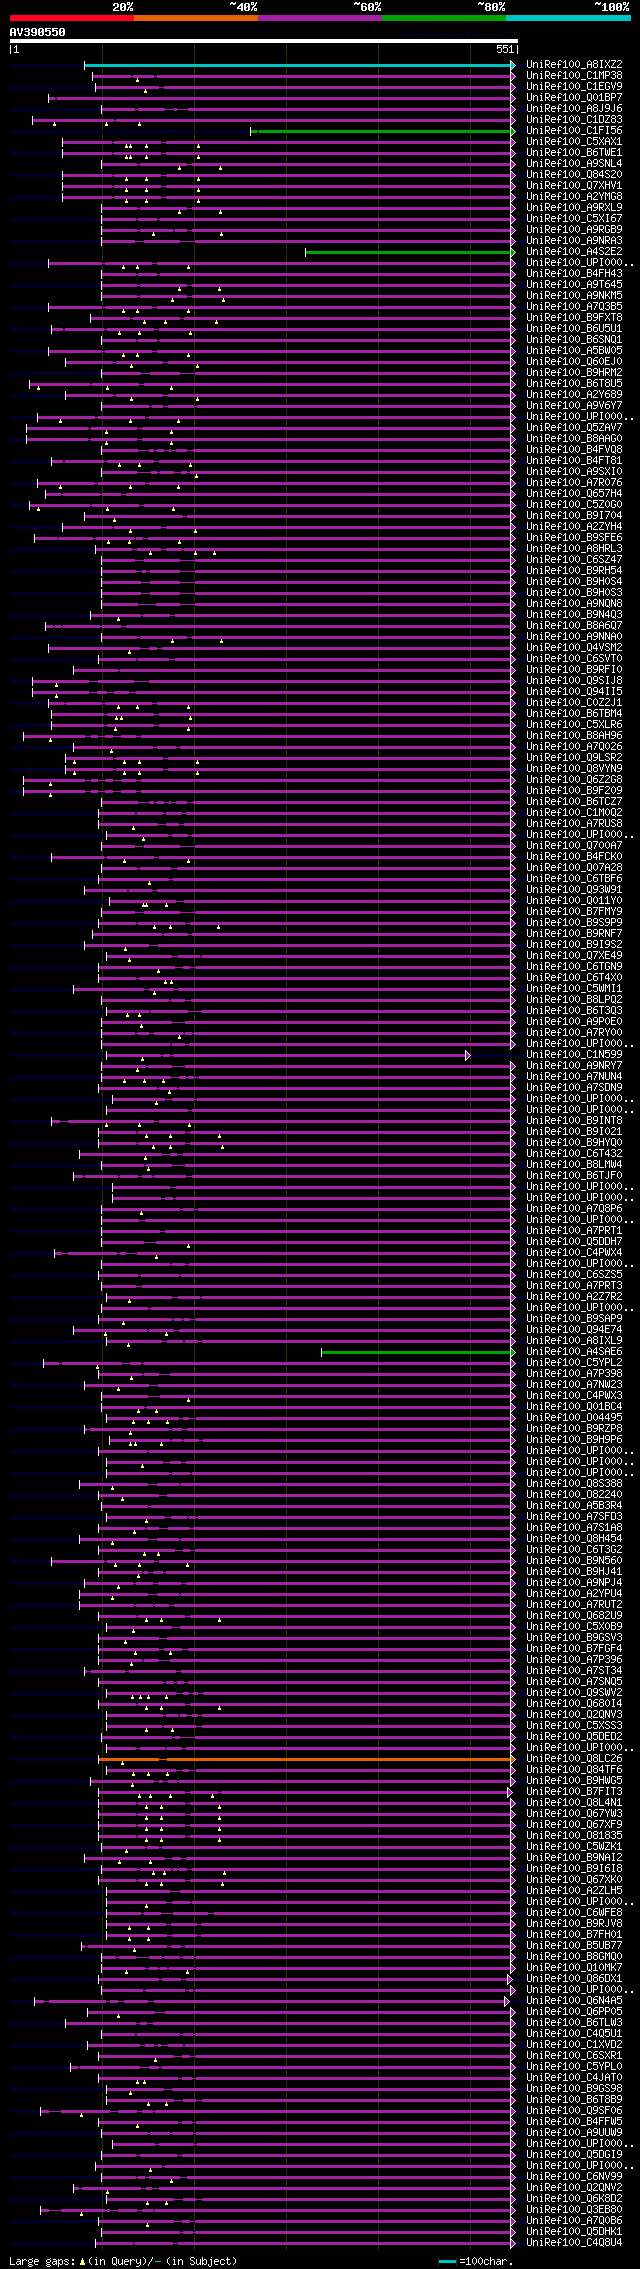Select the label UniRef100_O81835
Screen dimensions: 640x2269
point(574,1836)
